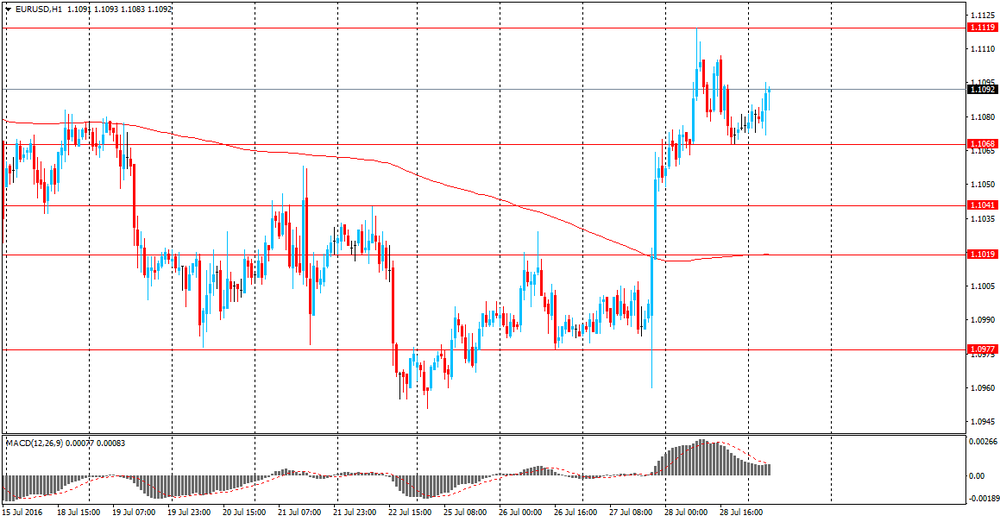1000x522 pixels.
Task: Click the OHLC values 1.1091 1.1093 1.1083 1.1092
Action: (x=119, y=10)
